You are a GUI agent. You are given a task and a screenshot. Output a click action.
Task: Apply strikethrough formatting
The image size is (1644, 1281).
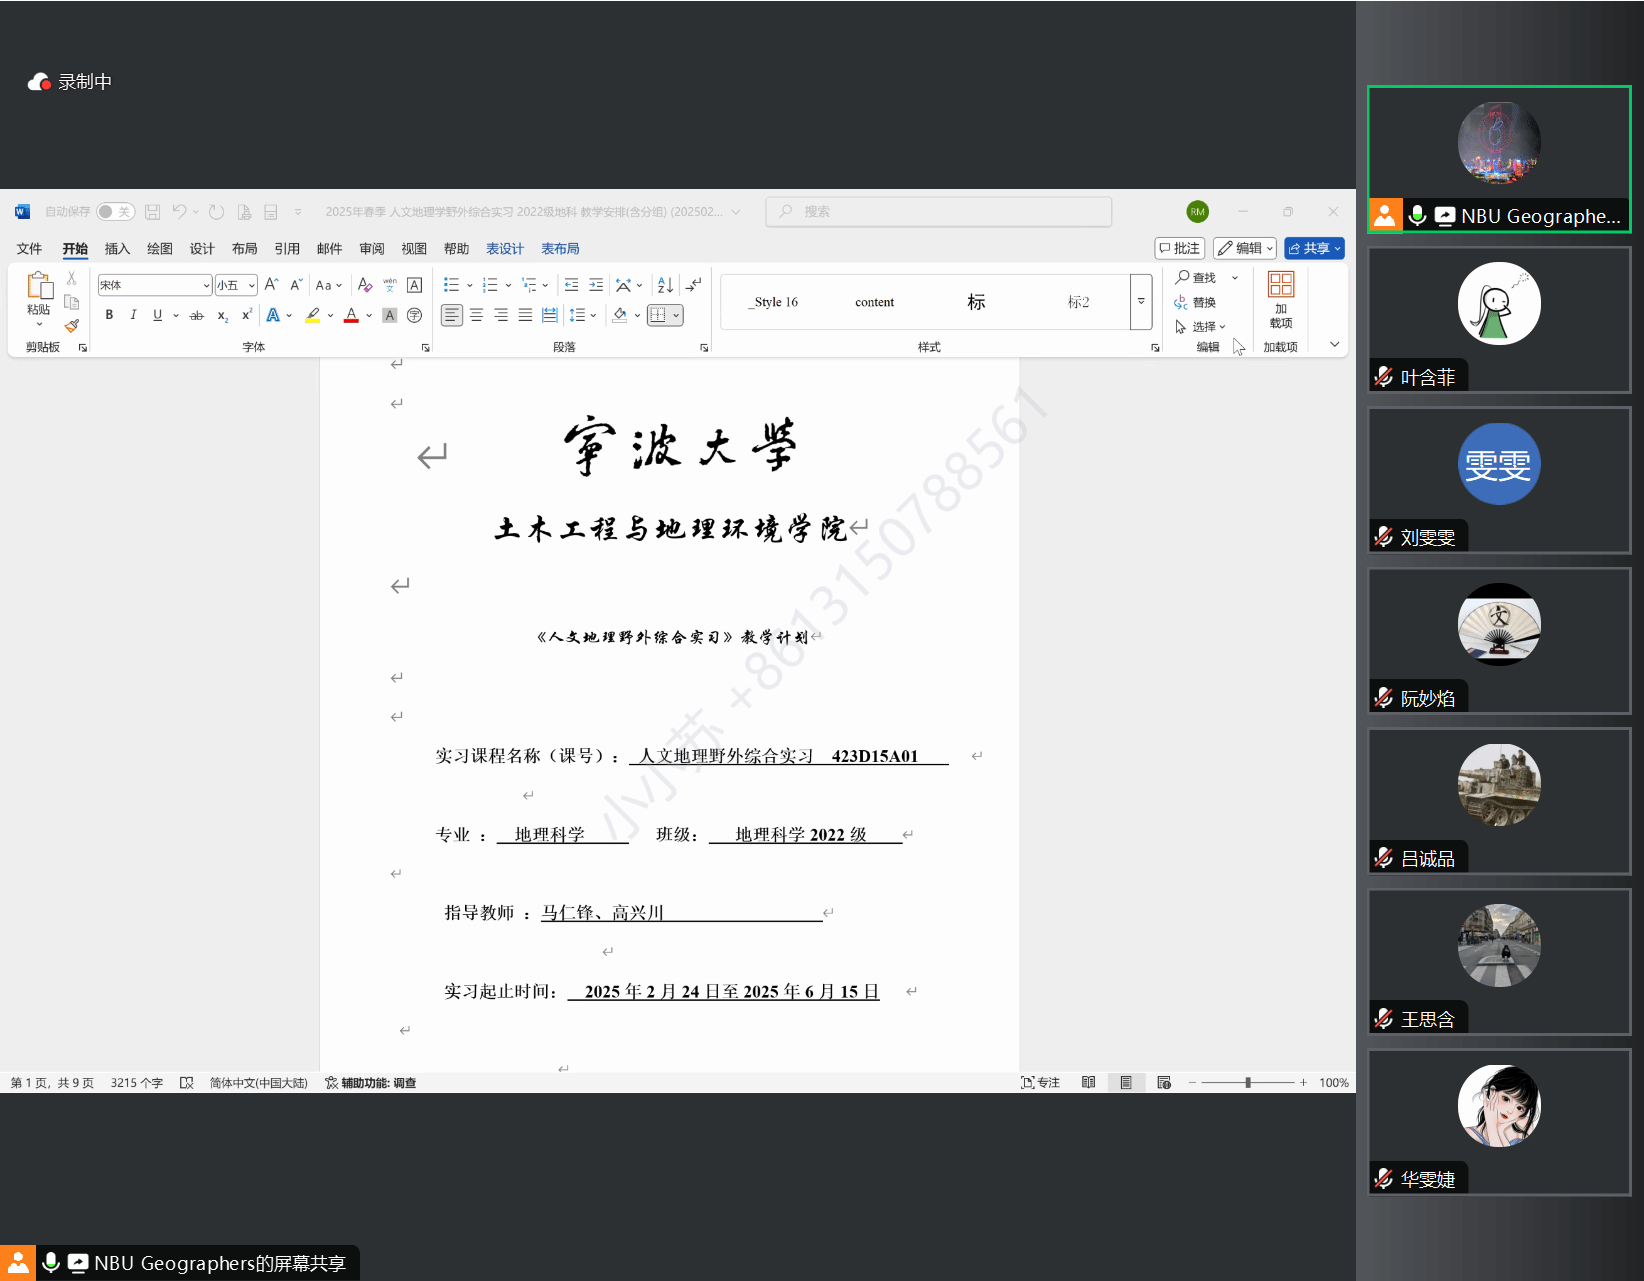(x=197, y=315)
